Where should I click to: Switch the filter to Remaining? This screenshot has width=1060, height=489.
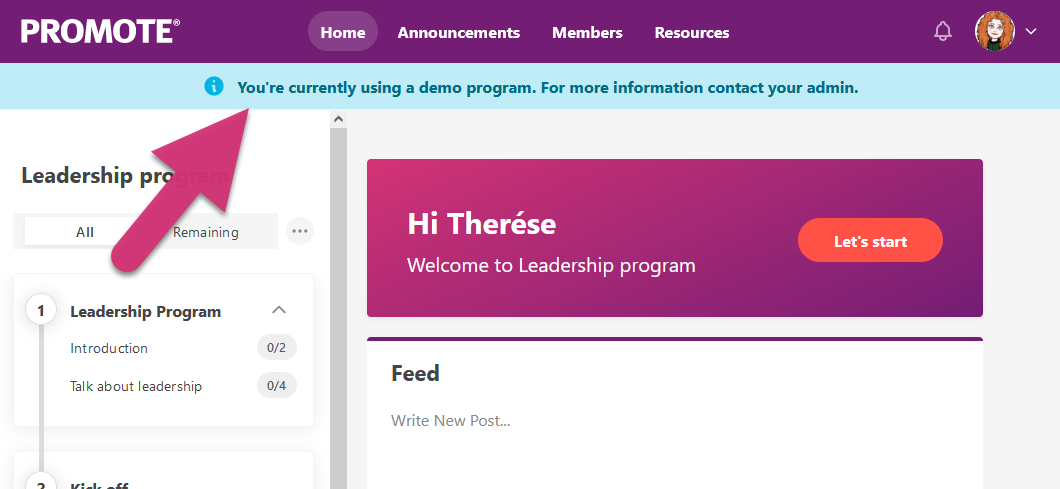206,232
